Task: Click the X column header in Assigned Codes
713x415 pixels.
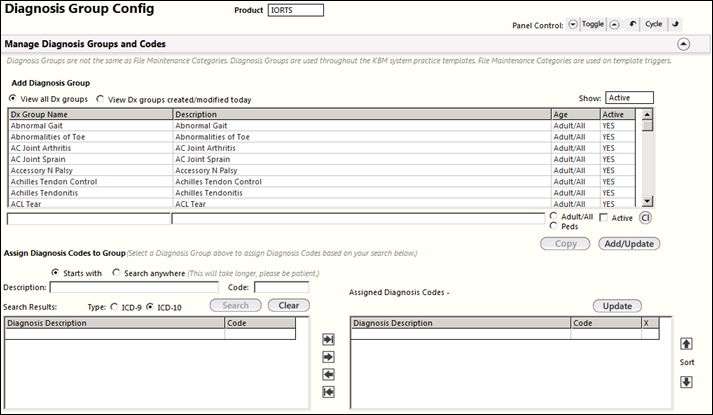Action: 650,323
